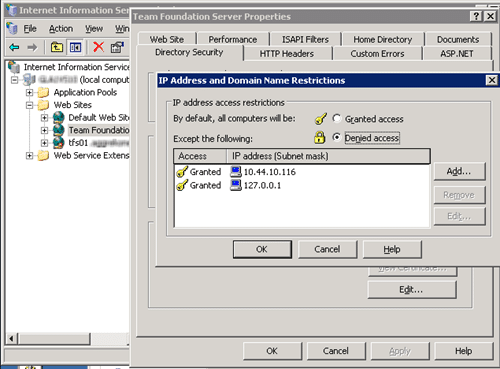Click the key icon of the 10.44.10.116 entry

[182, 172]
